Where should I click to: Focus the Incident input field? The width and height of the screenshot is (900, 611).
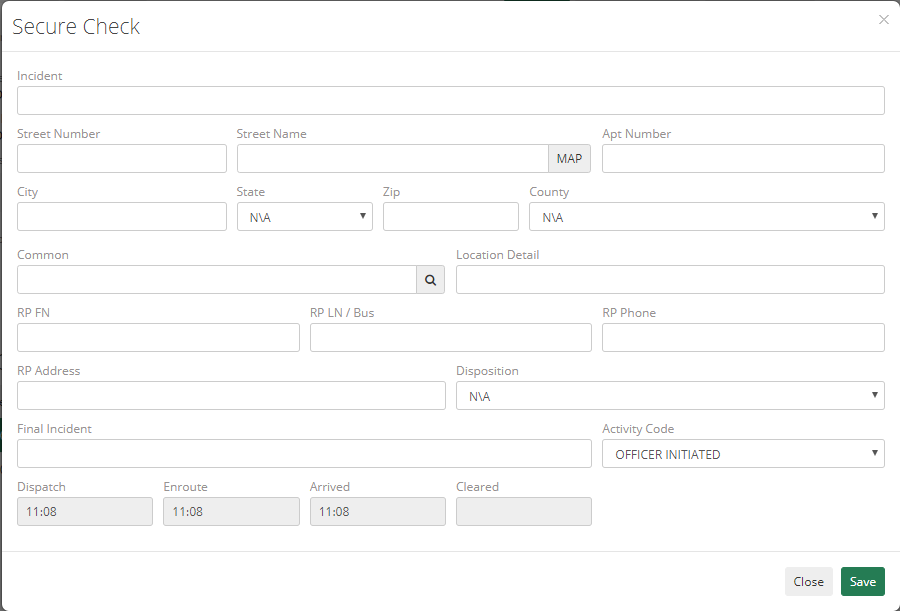pyautogui.click(x=451, y=100)
